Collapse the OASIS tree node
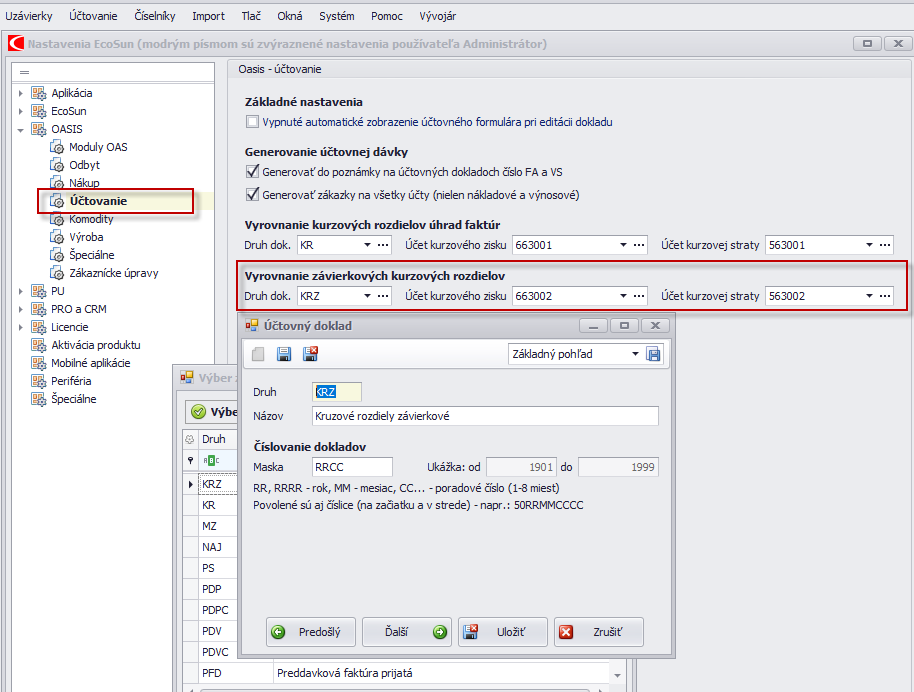The image size is (914, 692). click(x=20, y=129)
